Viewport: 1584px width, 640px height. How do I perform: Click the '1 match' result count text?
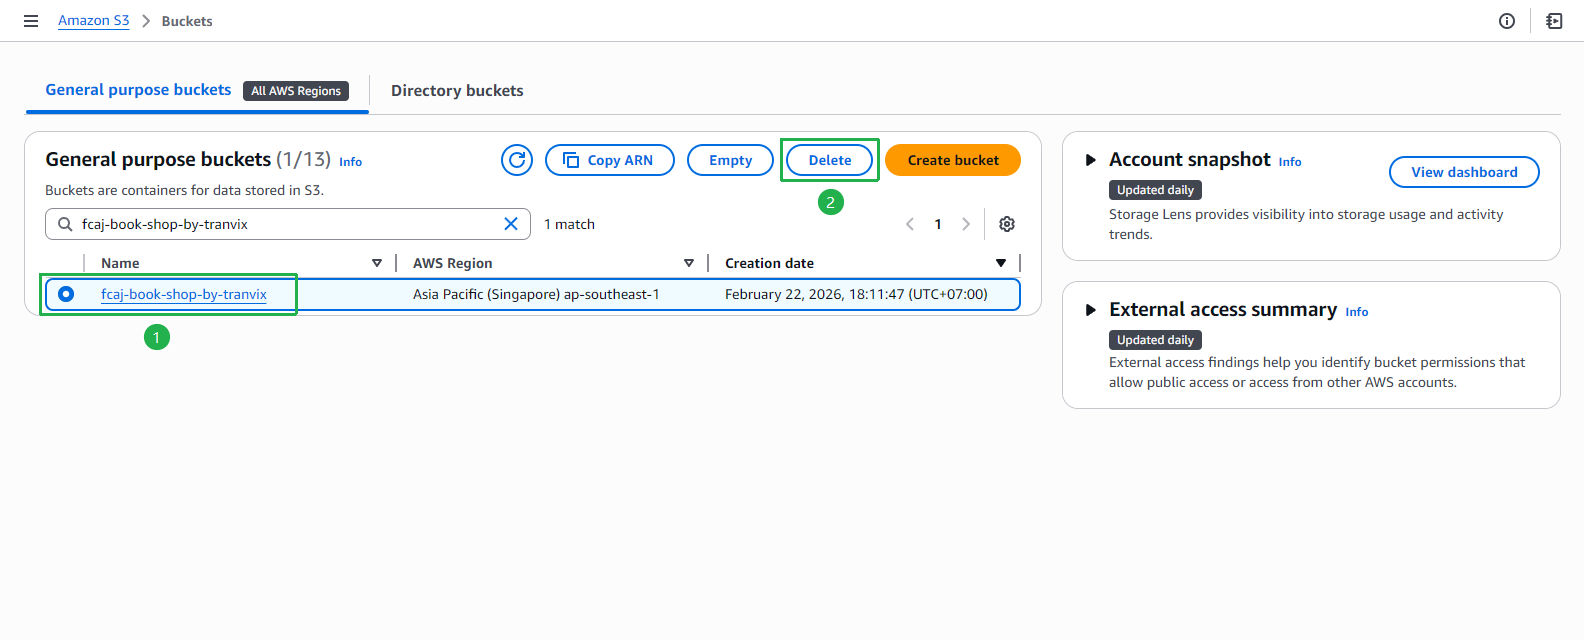coord(569,224)
